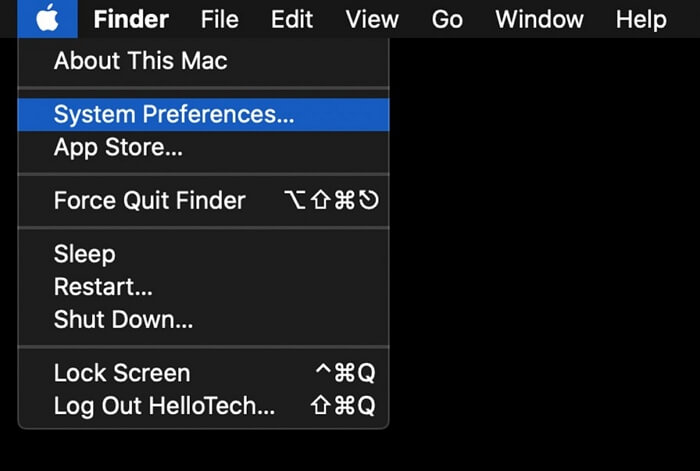Viewport: 700px width, 471px height.
Task: Open the Window menu
Action: click(x=540, y=19)
